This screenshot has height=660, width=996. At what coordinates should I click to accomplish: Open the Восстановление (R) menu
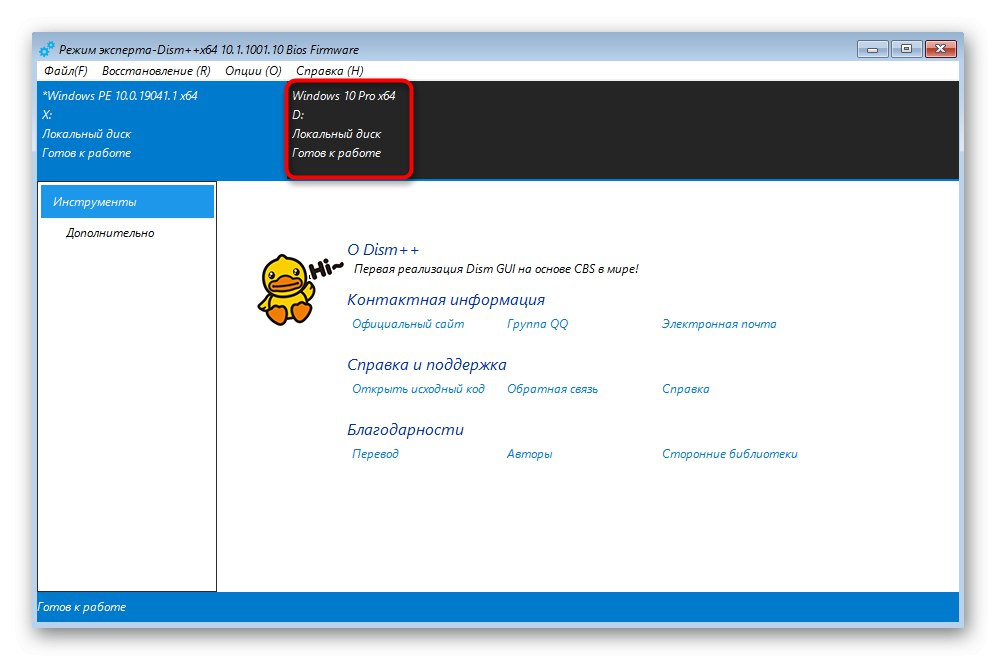coord(156,71)
